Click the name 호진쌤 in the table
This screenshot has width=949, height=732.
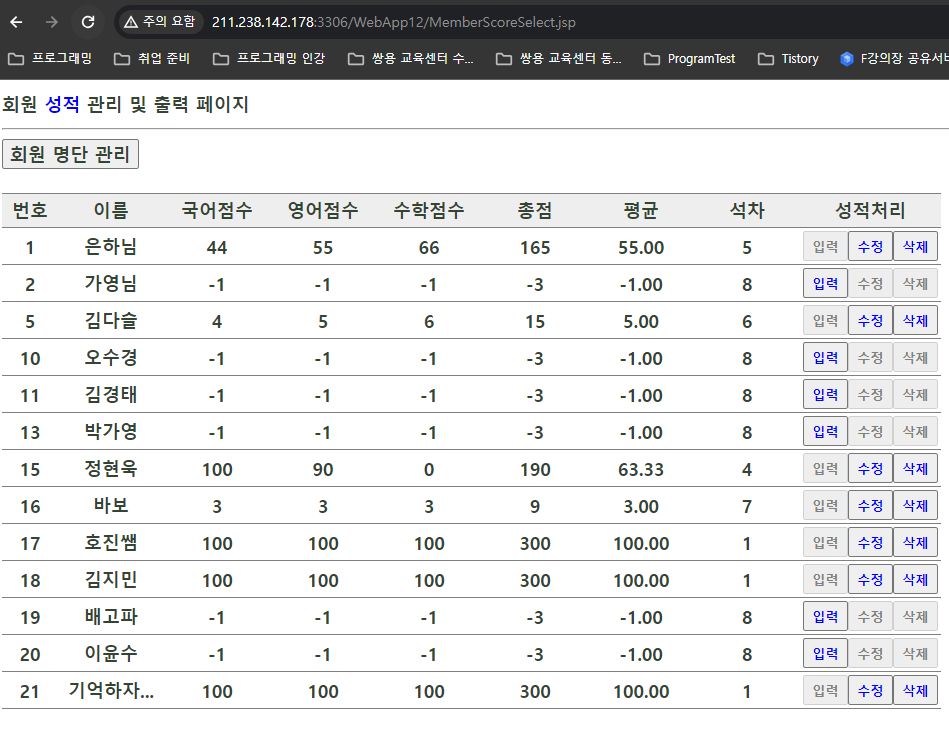coord(111,542)
